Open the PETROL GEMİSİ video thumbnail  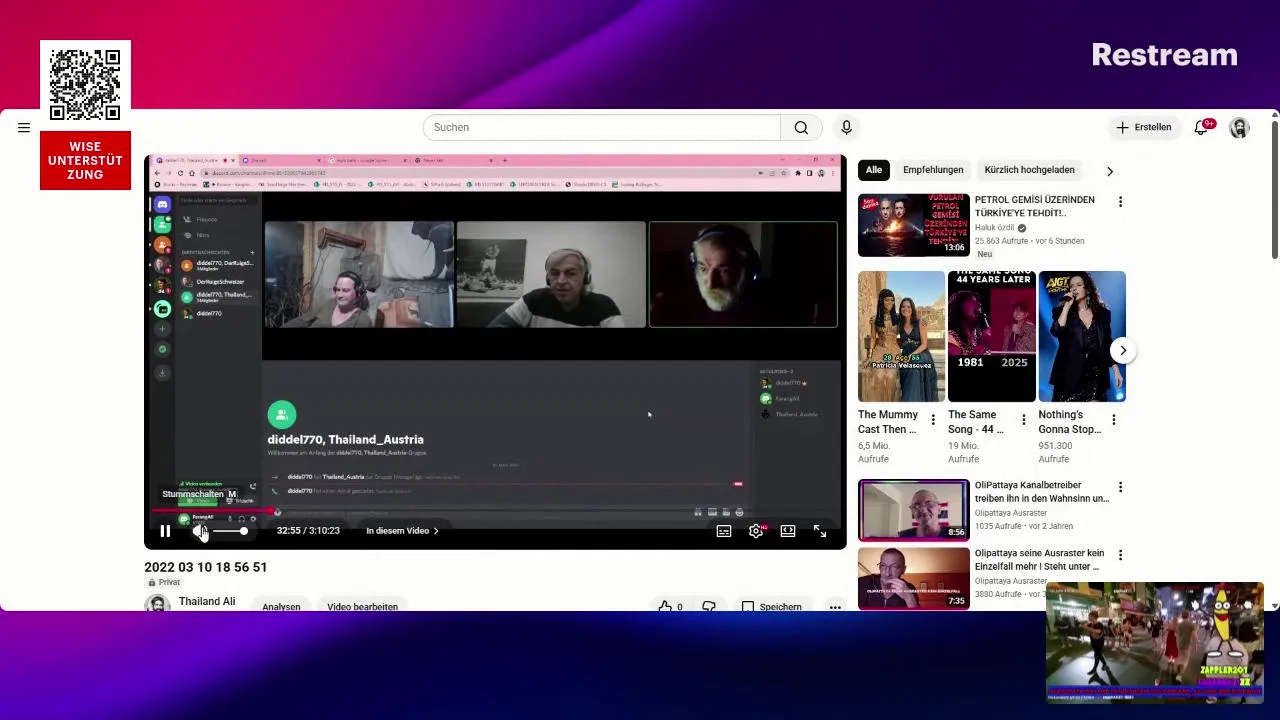point(914,225)
